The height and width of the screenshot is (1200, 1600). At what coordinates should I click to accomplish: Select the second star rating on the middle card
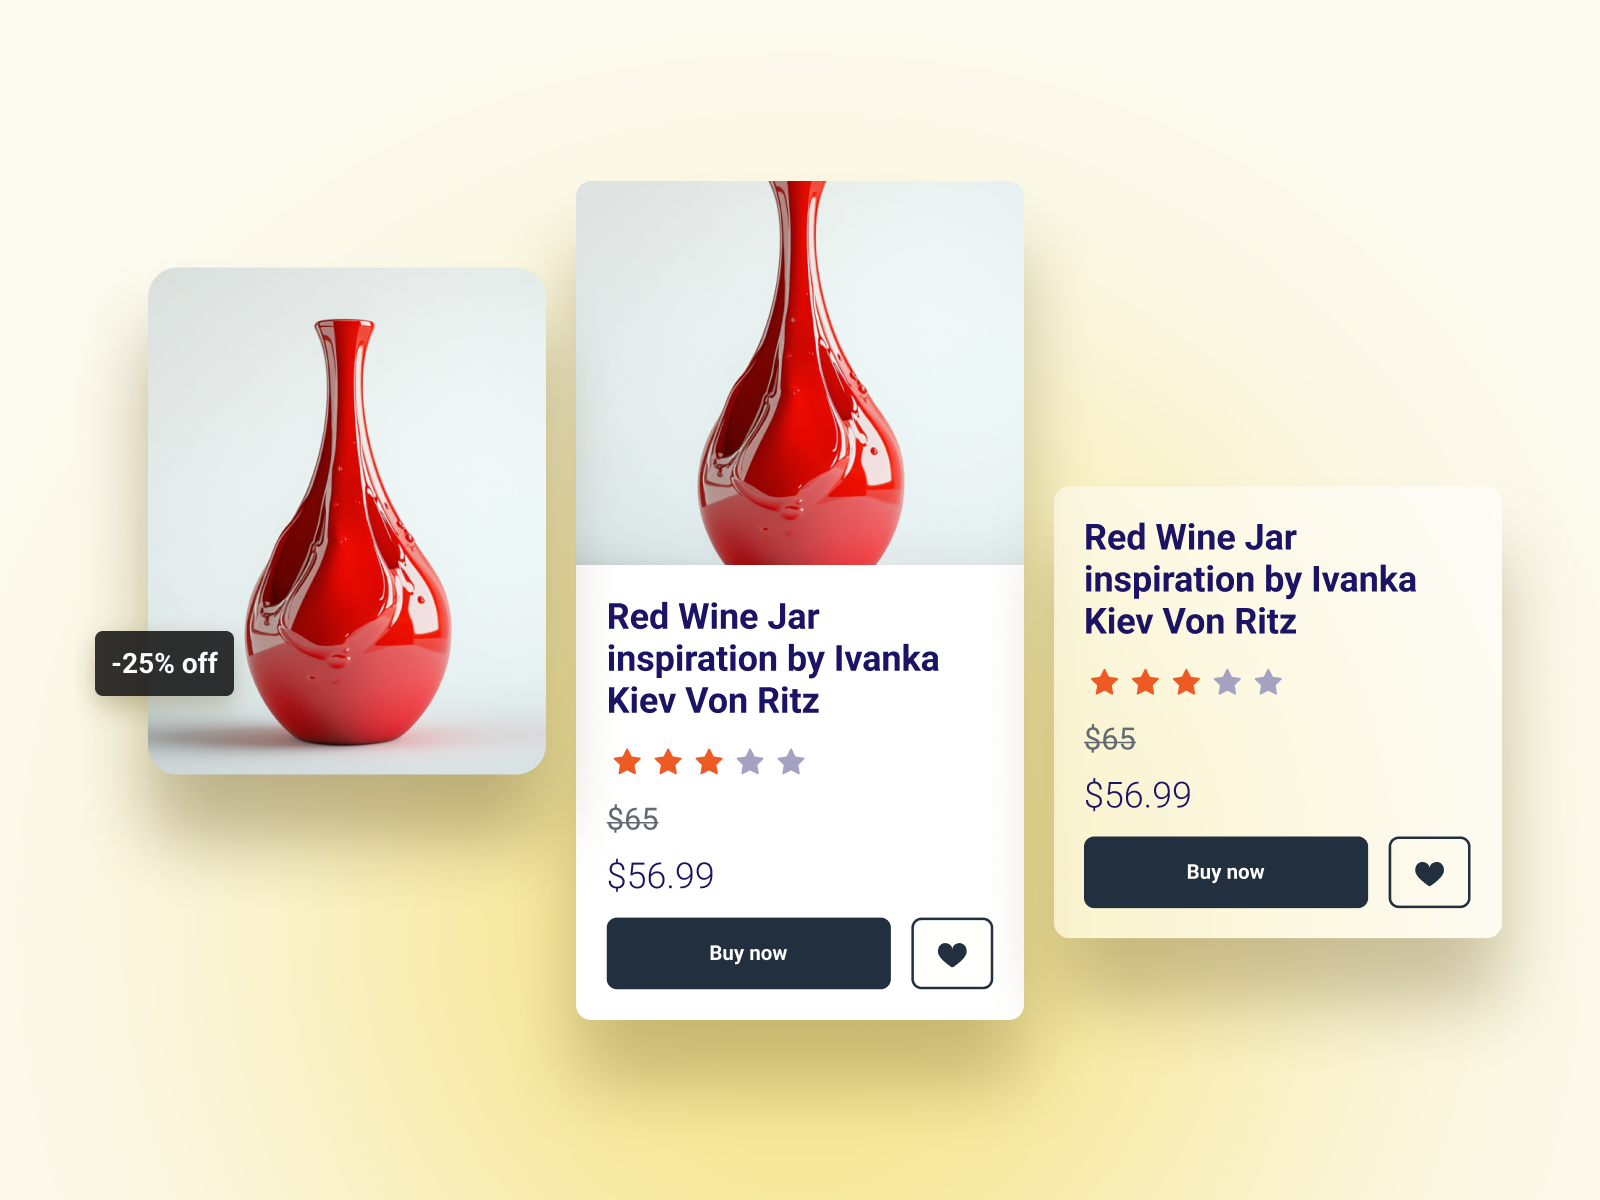tap(668, 762)
